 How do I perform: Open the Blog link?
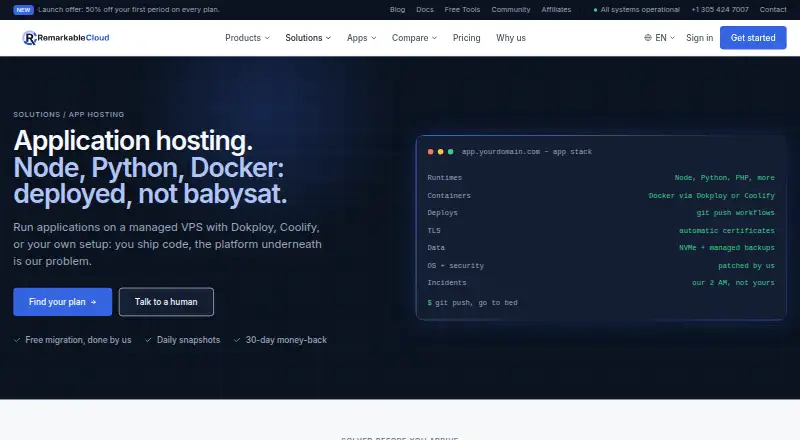tap(397, 10)
